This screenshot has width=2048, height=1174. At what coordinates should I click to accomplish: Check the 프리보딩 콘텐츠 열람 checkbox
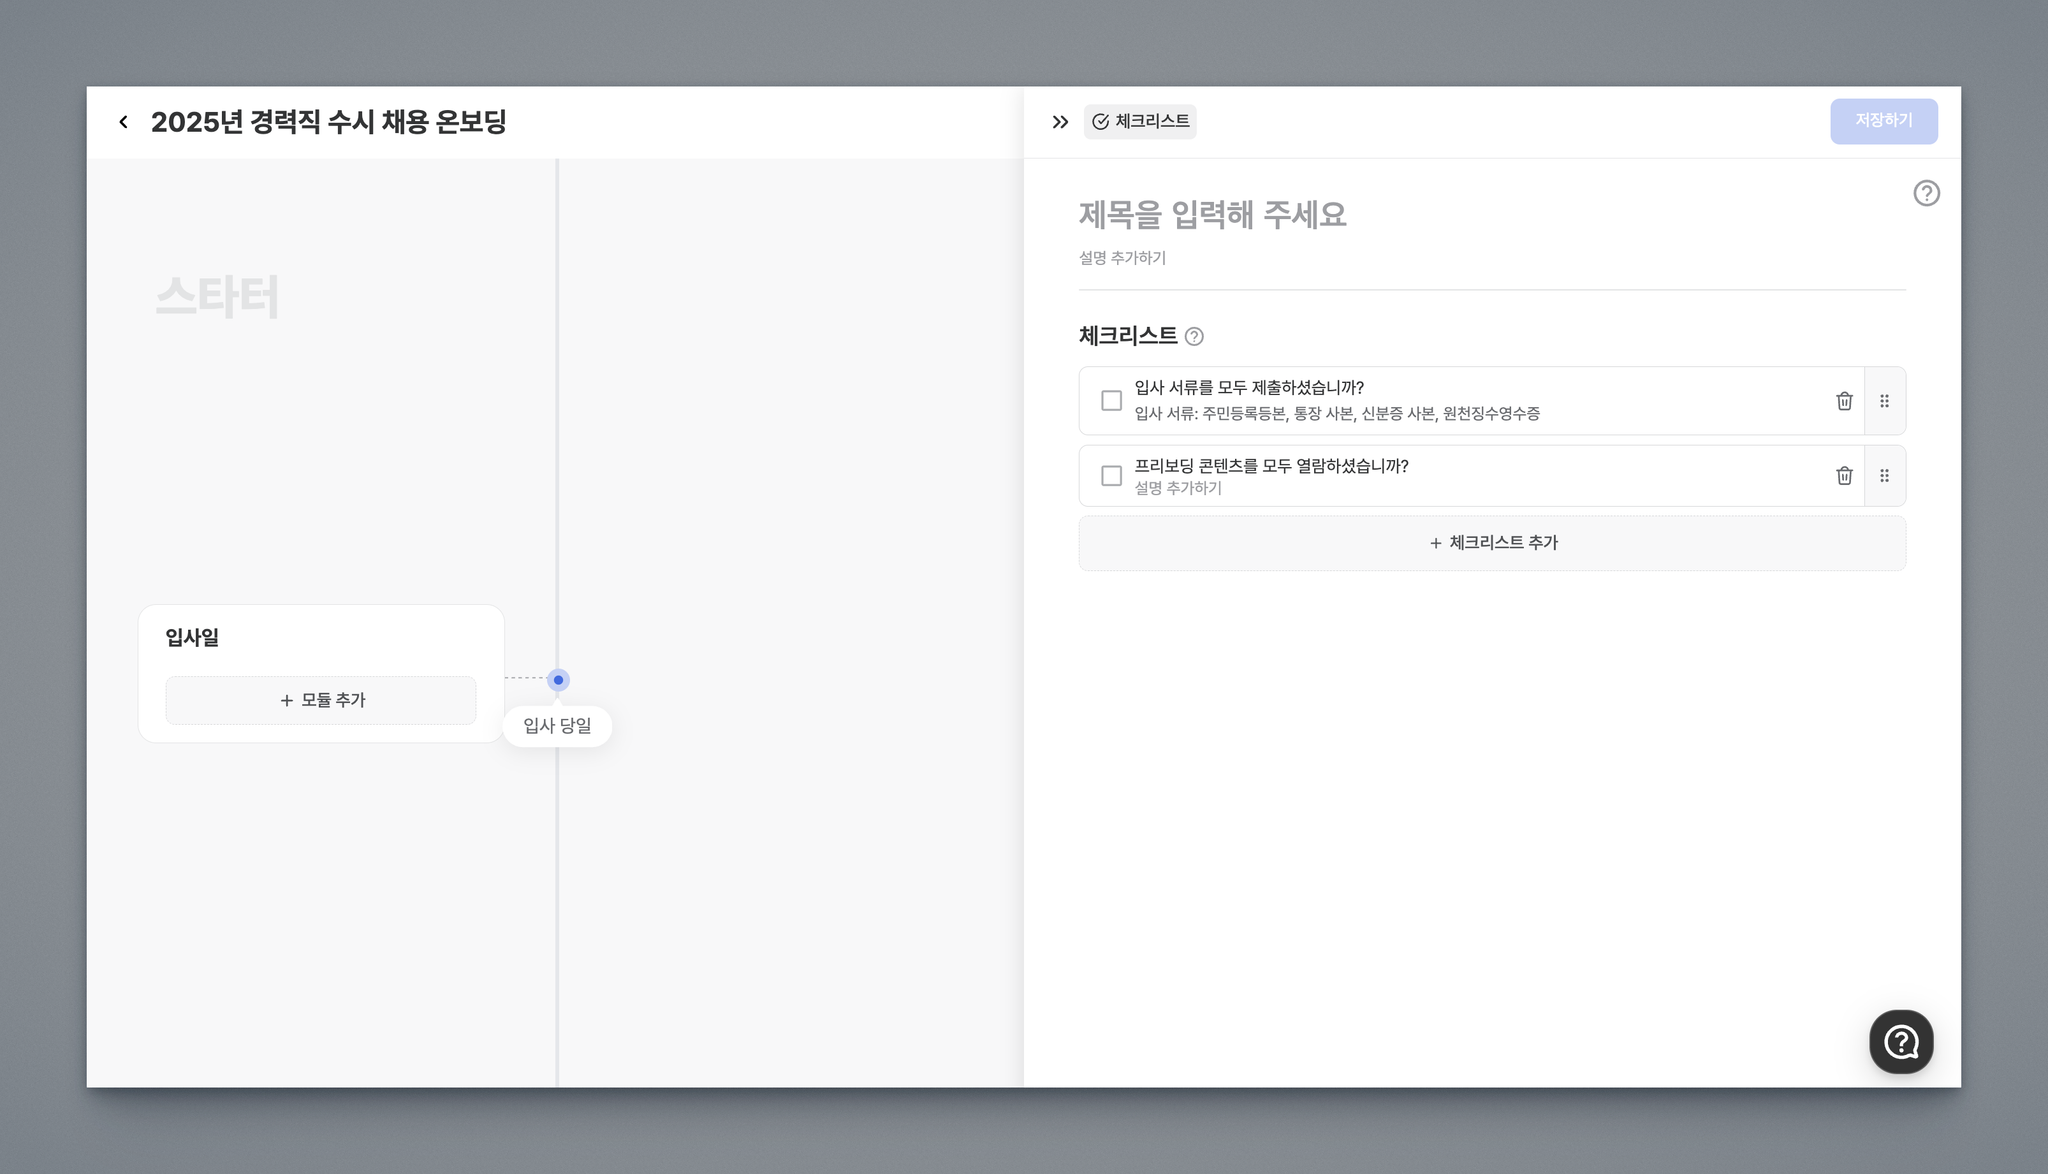(x=1111, y=476)
